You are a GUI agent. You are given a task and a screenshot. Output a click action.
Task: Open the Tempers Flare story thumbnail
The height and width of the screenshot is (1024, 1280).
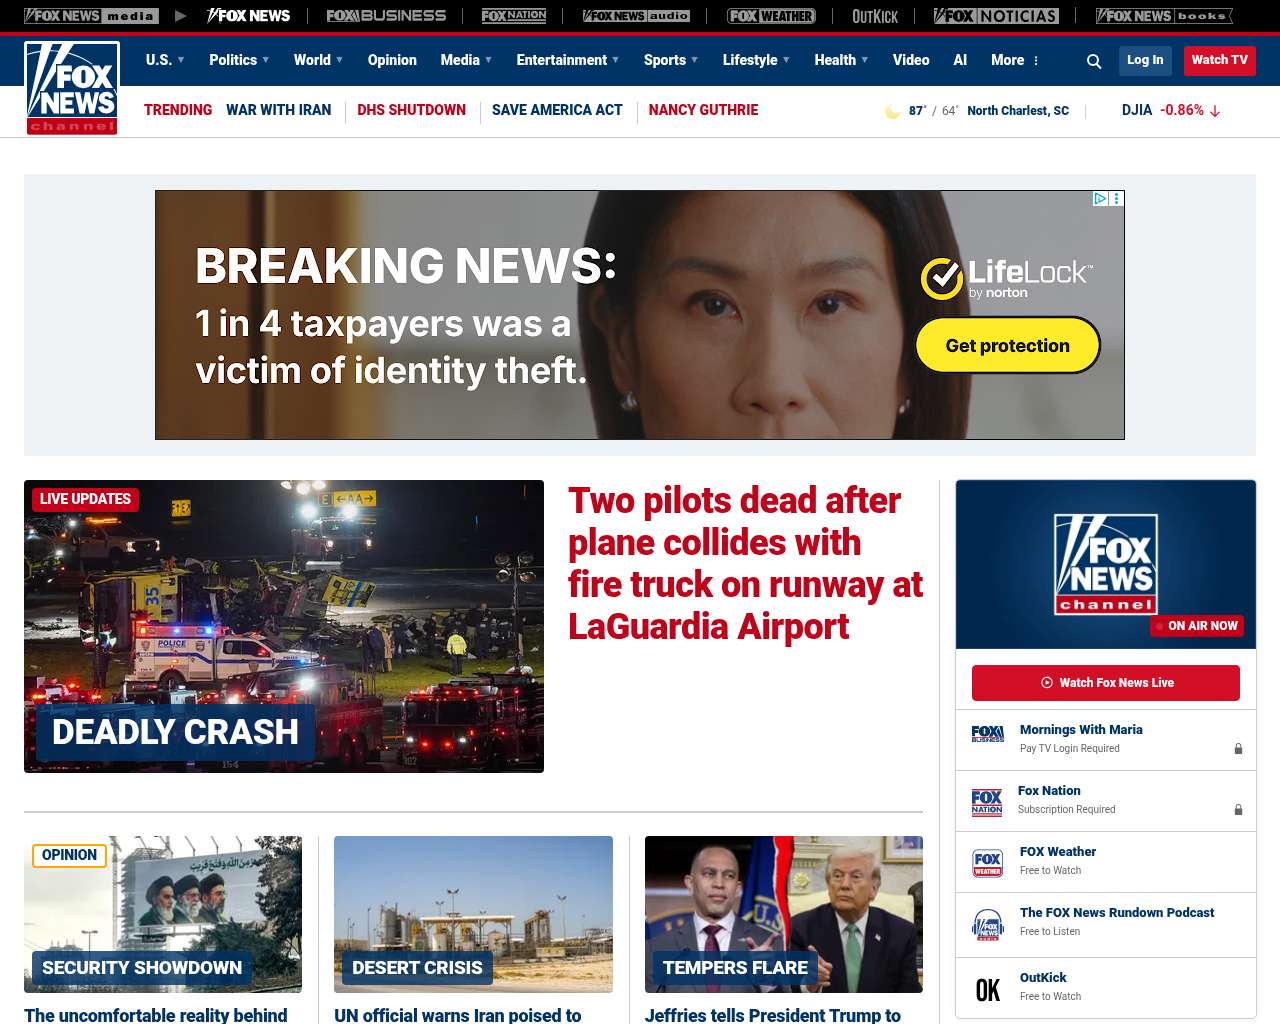pyautogui.click(x=784, y=914)
